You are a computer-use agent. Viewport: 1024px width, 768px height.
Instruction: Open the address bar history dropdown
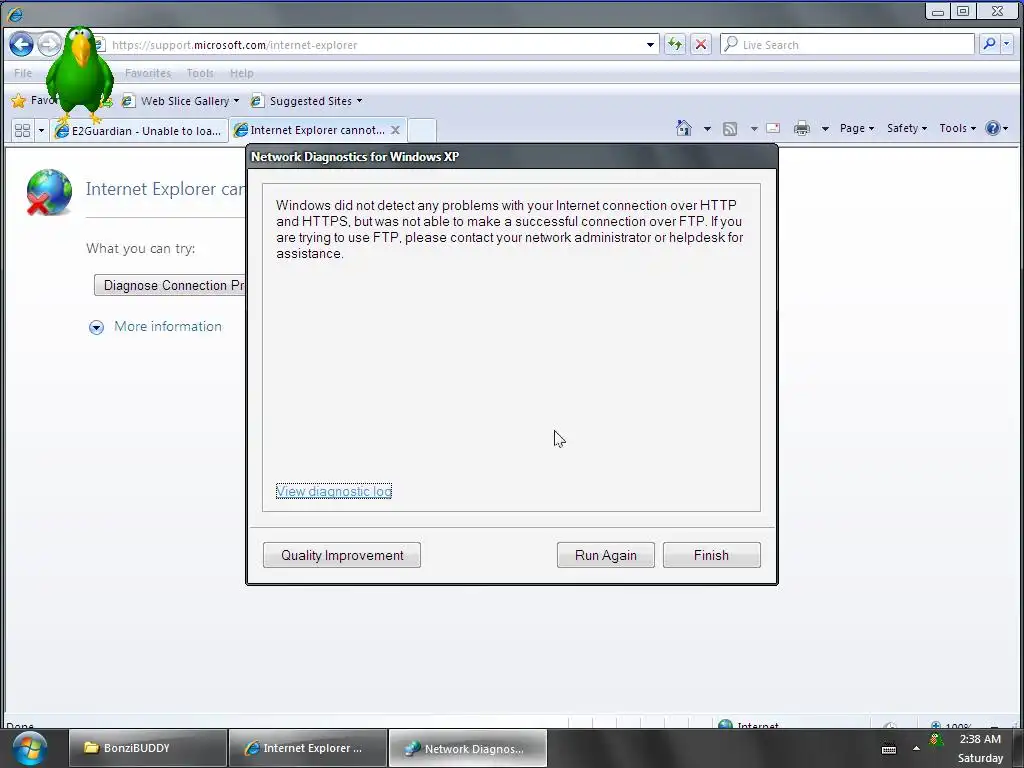[650, 44]
